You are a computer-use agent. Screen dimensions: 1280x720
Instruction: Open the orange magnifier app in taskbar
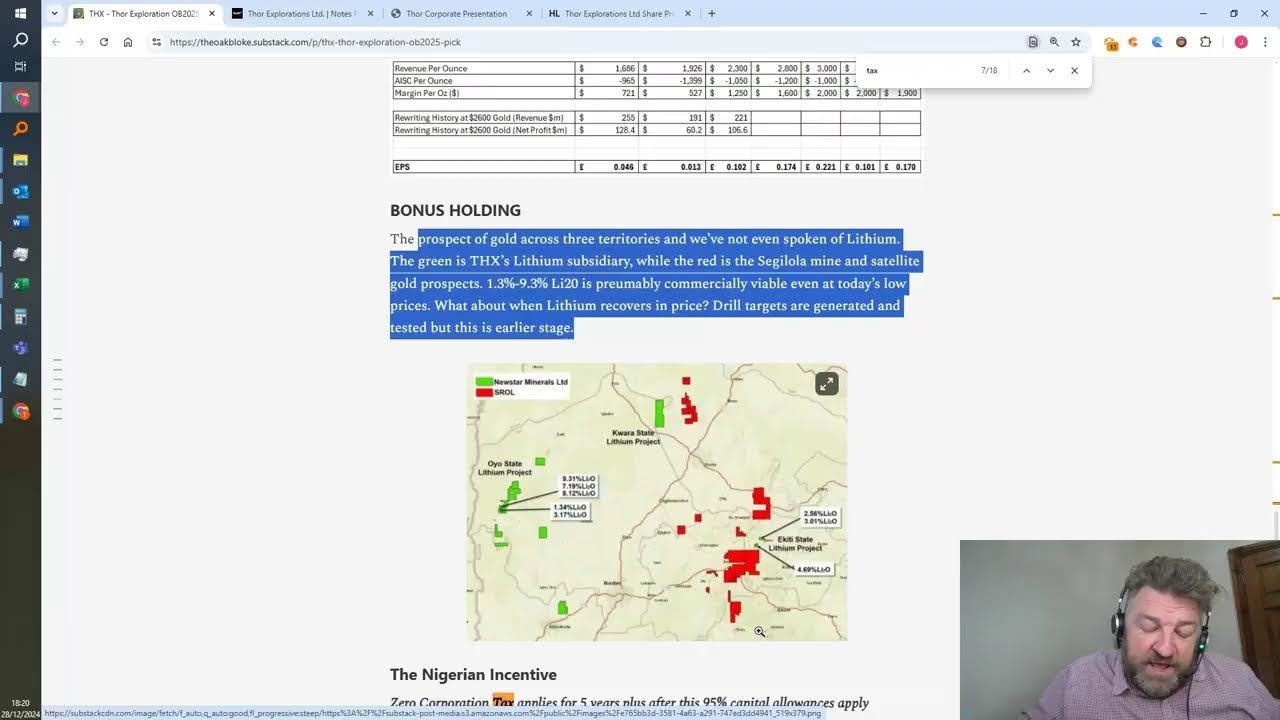[20, 129]
